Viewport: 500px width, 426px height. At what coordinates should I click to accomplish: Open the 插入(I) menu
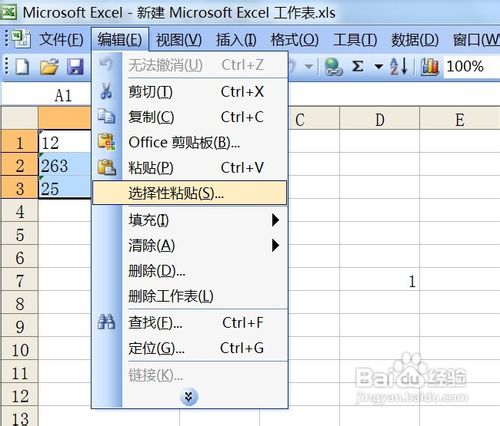(236, 40)
